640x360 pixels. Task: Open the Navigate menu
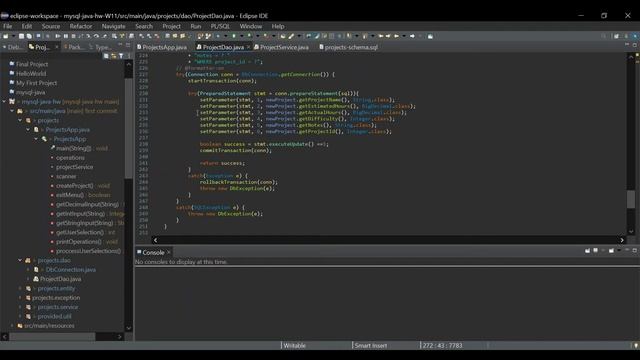[113, 26]
